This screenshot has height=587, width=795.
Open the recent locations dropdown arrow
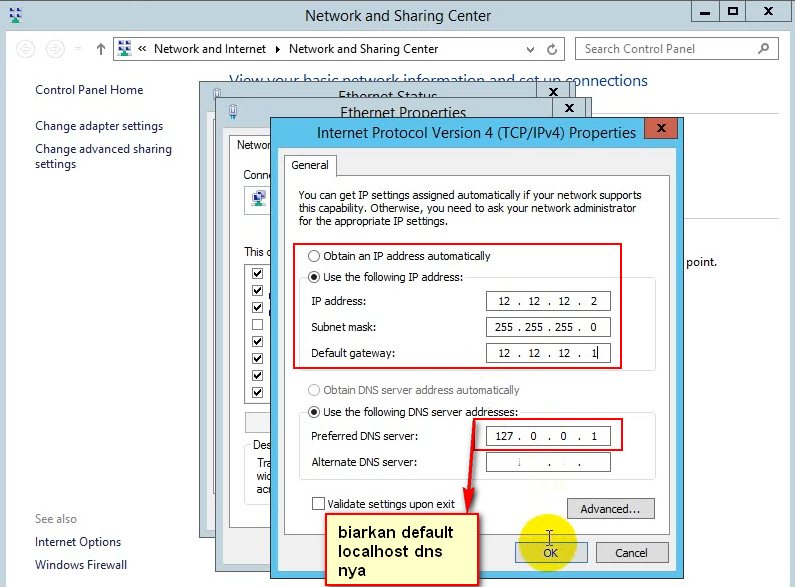(78, 49)
